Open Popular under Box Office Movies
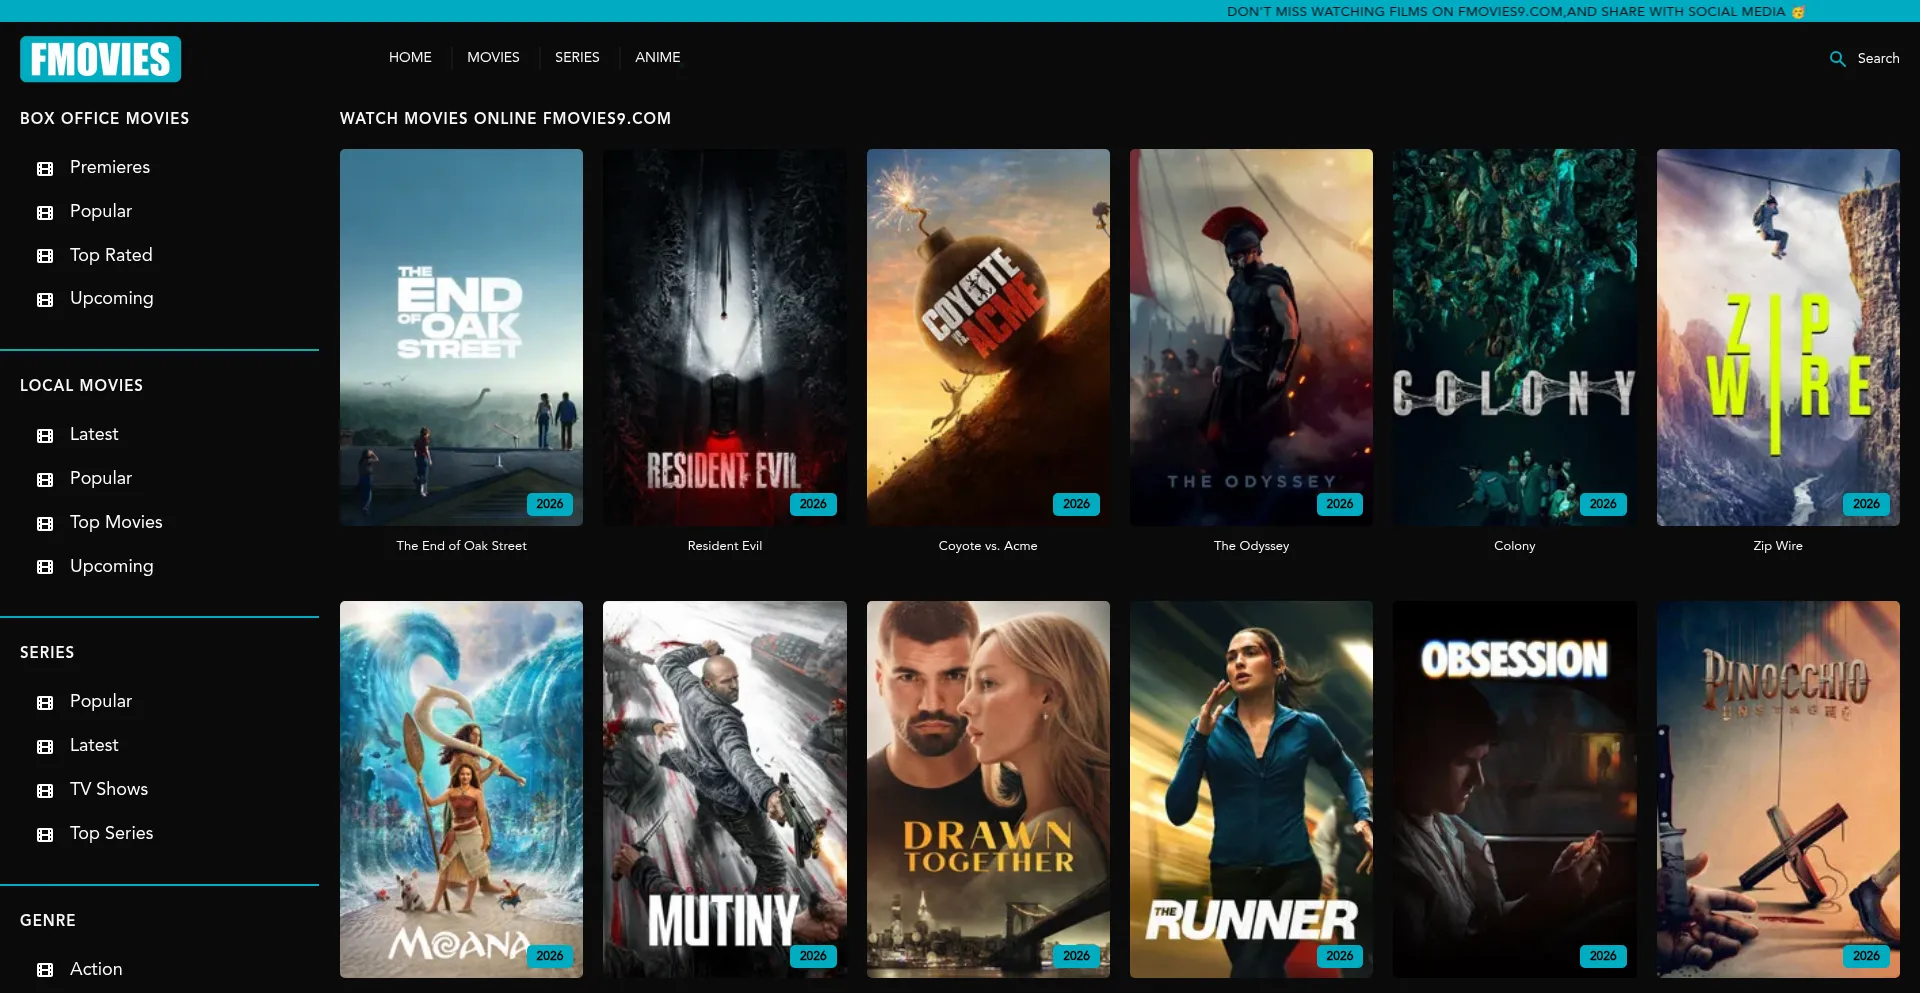This screenshot has height=993, width=1920. pos(101,211)
